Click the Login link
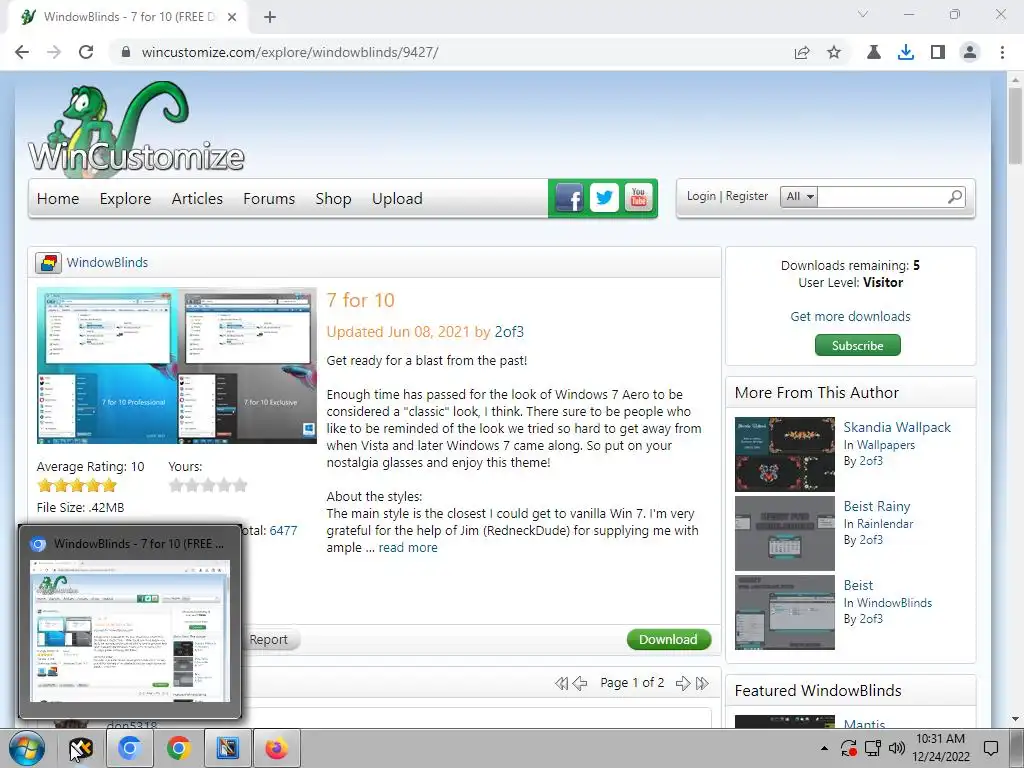Screen dimensions: 1024x768 coord(701,196)
